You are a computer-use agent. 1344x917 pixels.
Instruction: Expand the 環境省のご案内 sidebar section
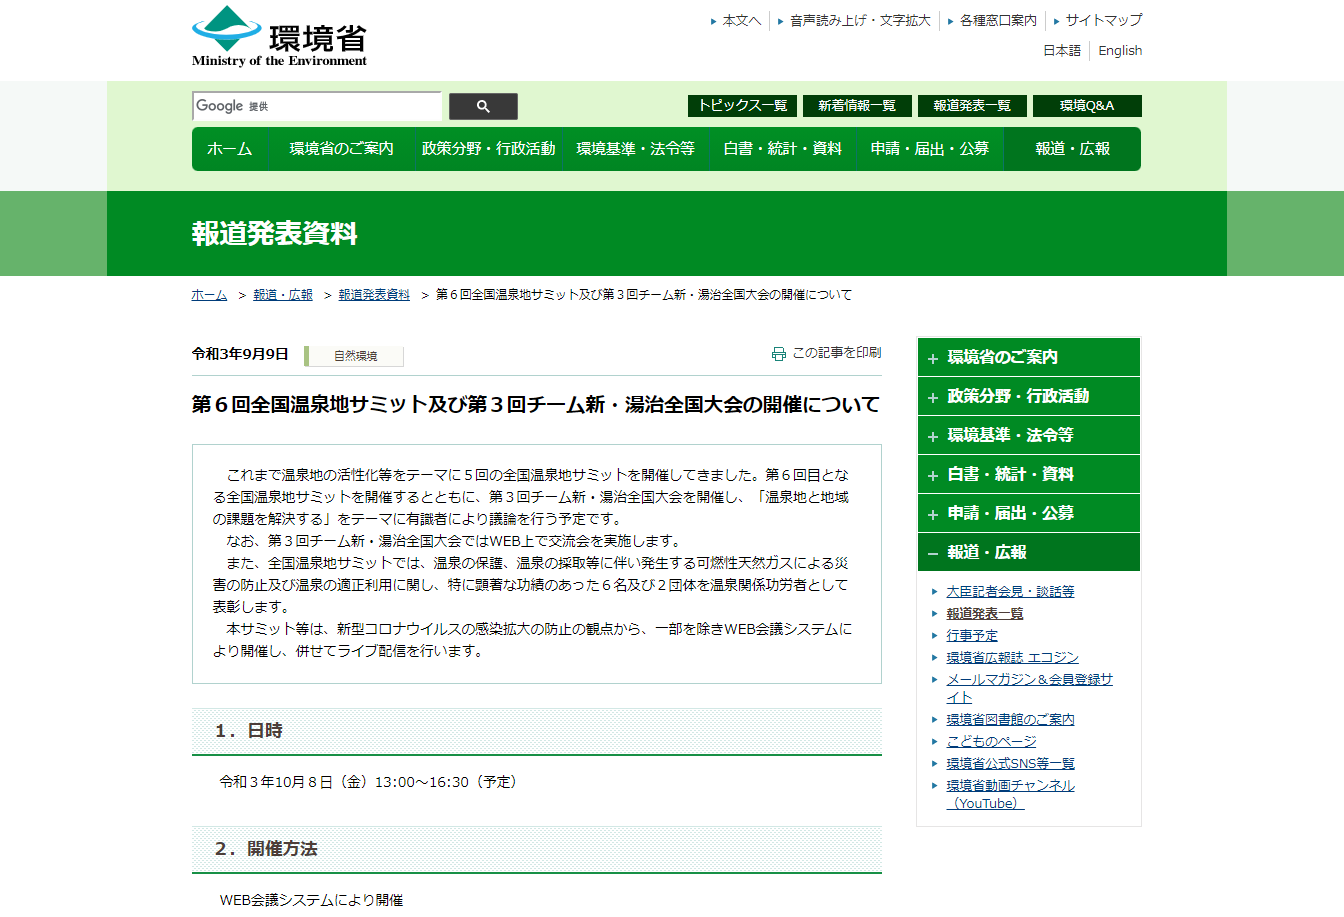click(x=1028, y=357)
